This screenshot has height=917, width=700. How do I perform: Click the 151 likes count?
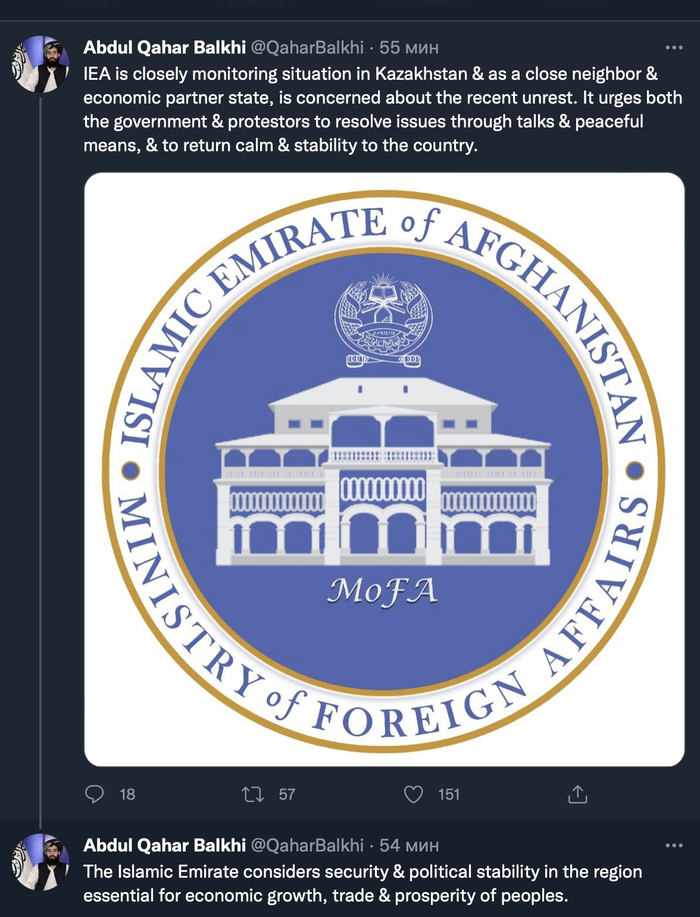point(449,794)
